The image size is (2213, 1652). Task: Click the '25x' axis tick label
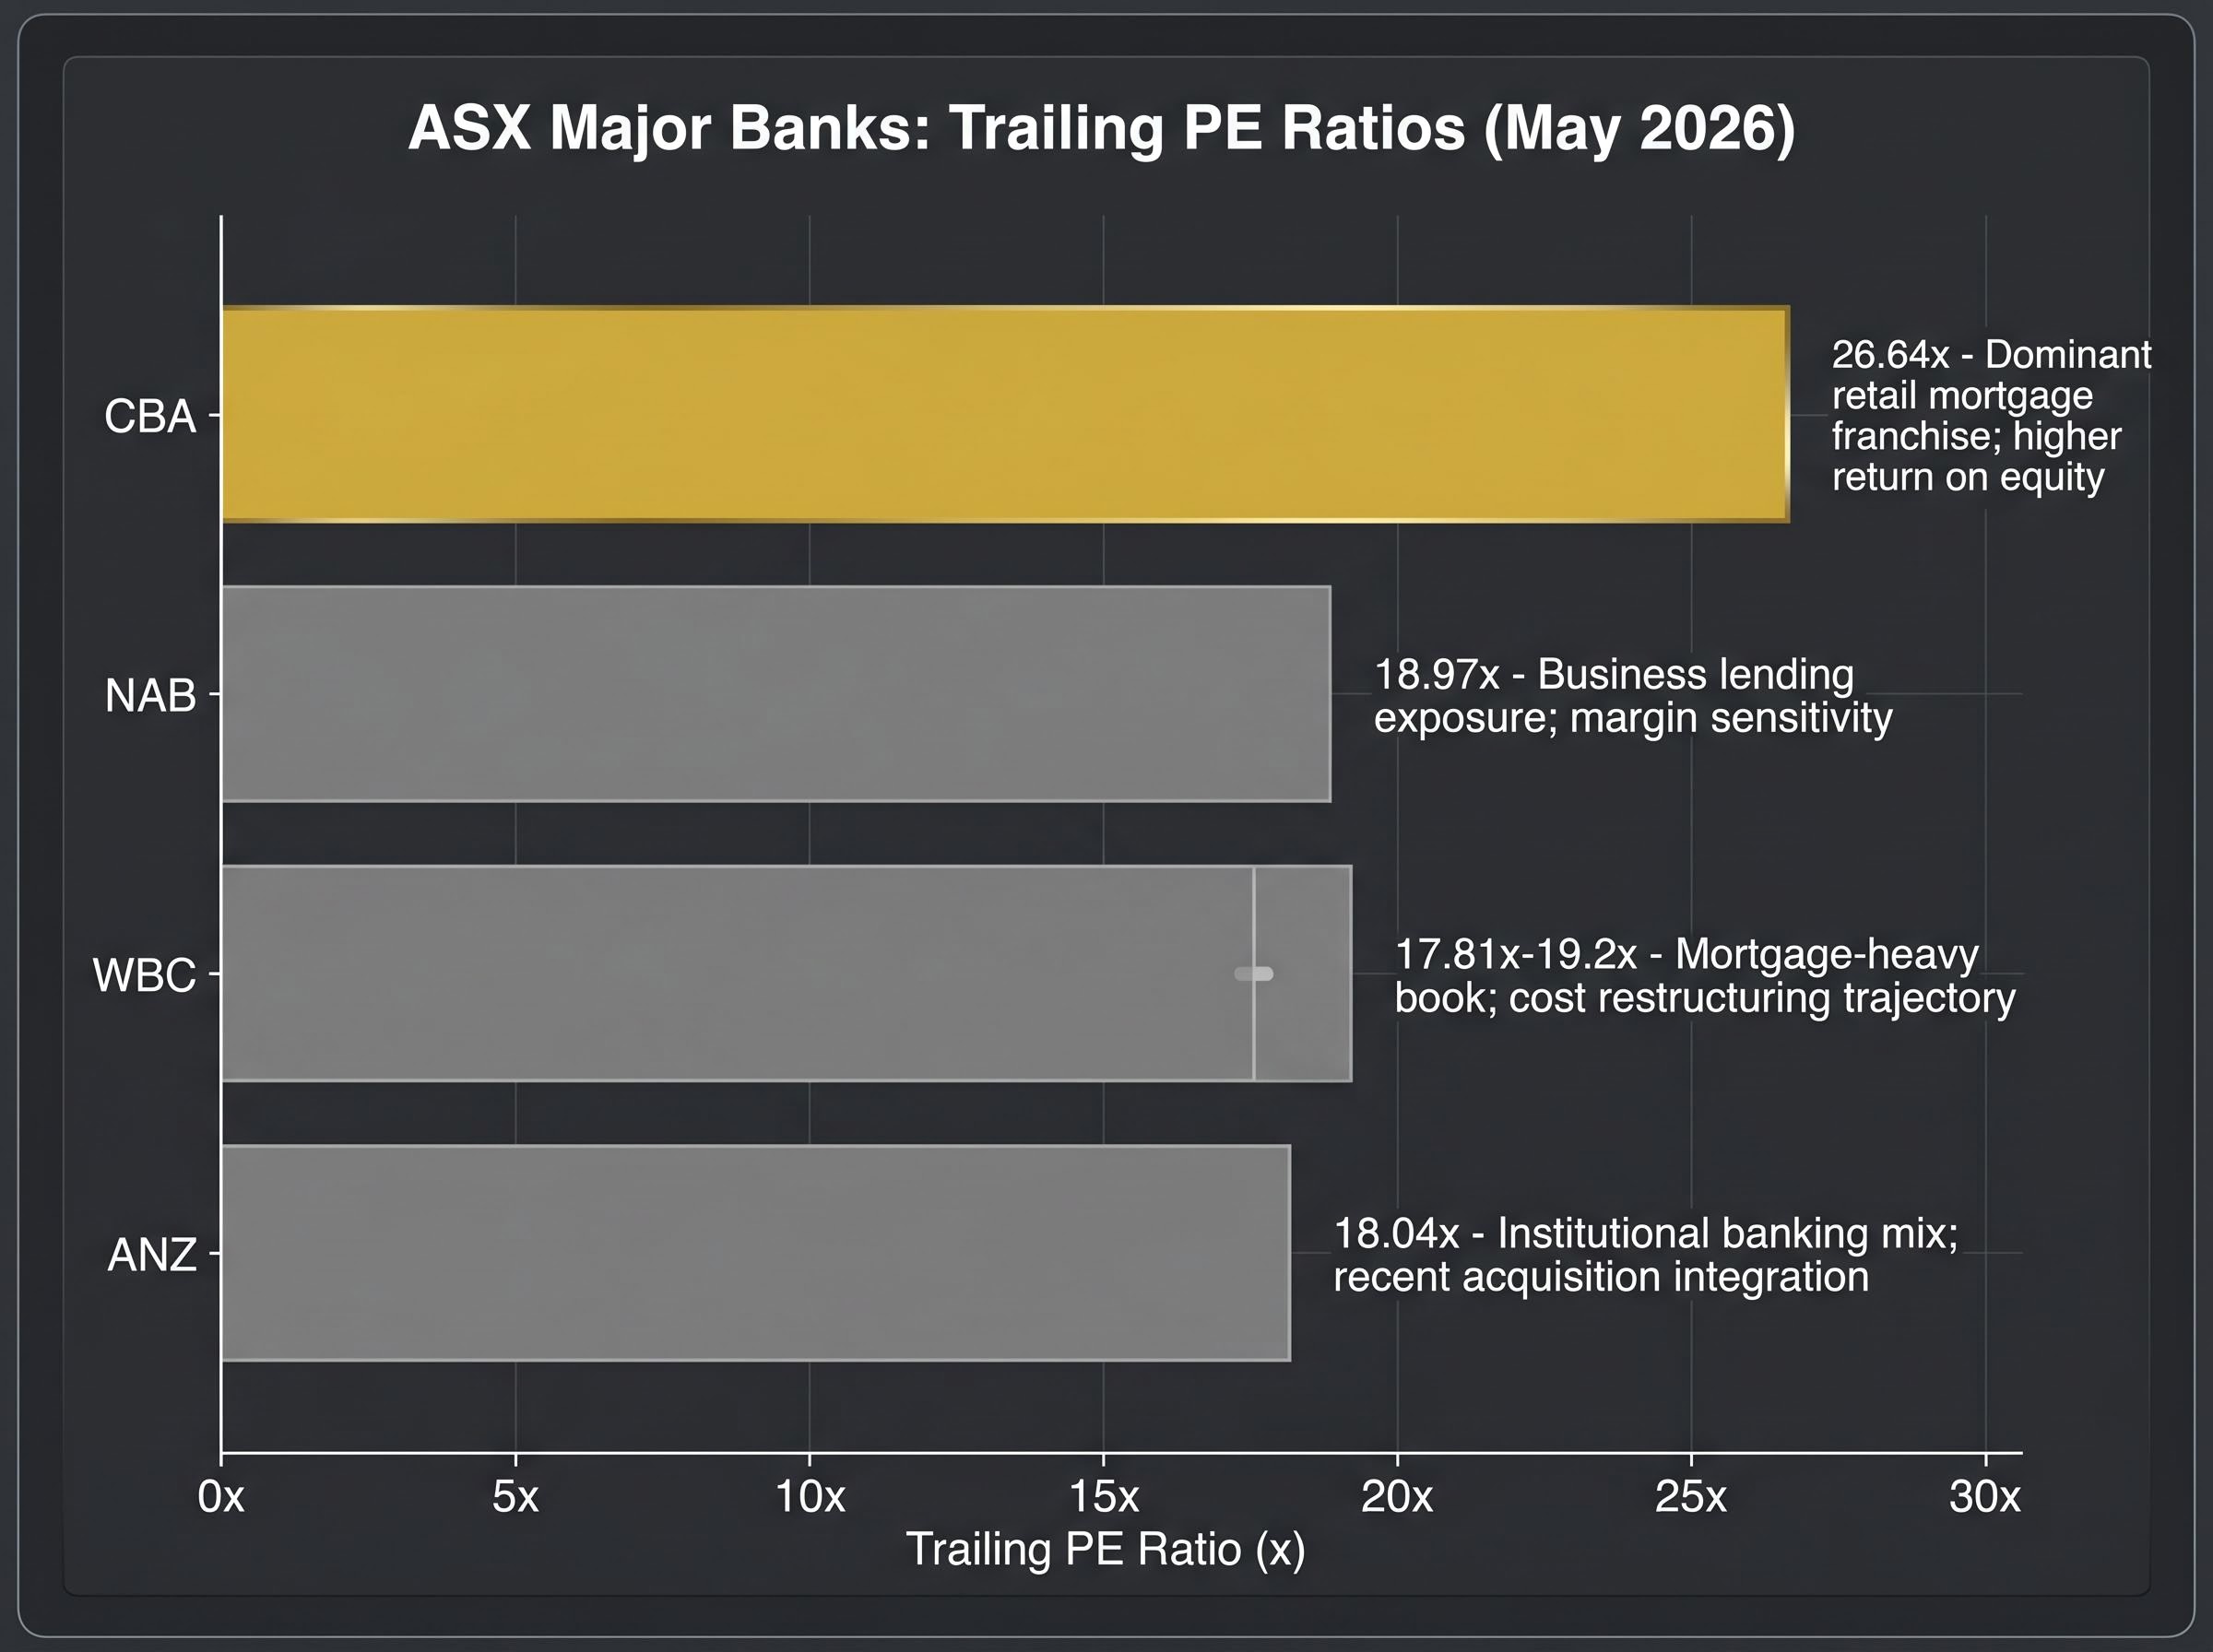coord(1691,1497)
